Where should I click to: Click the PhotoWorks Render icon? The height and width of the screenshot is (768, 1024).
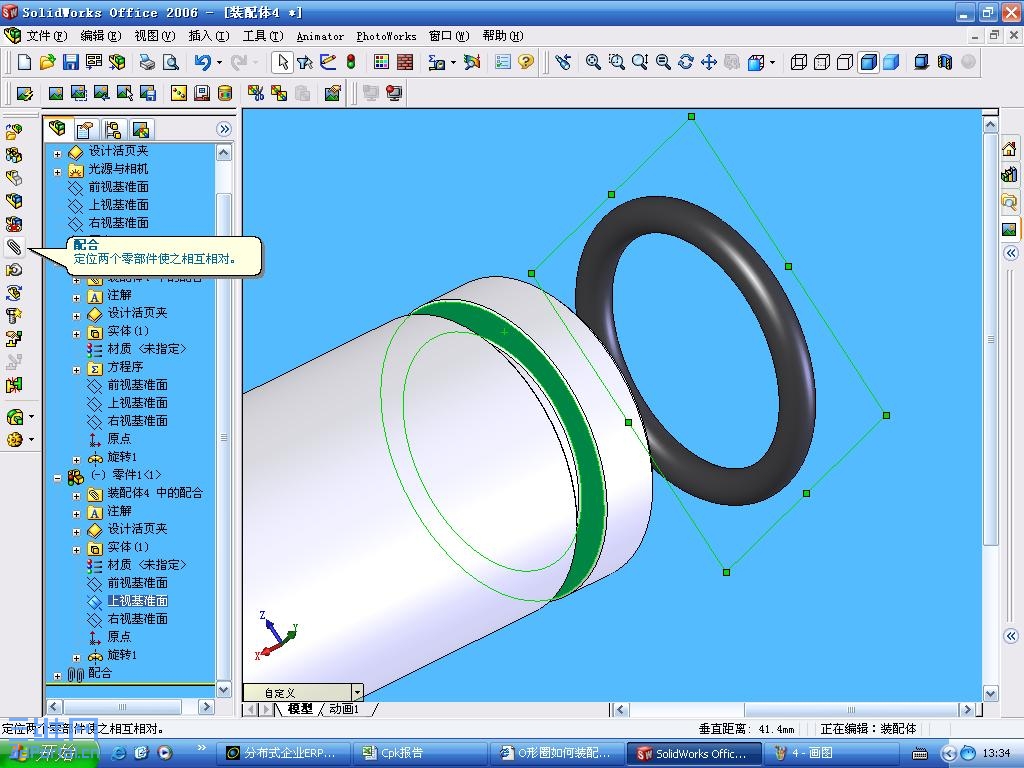[x=56, y=93]
